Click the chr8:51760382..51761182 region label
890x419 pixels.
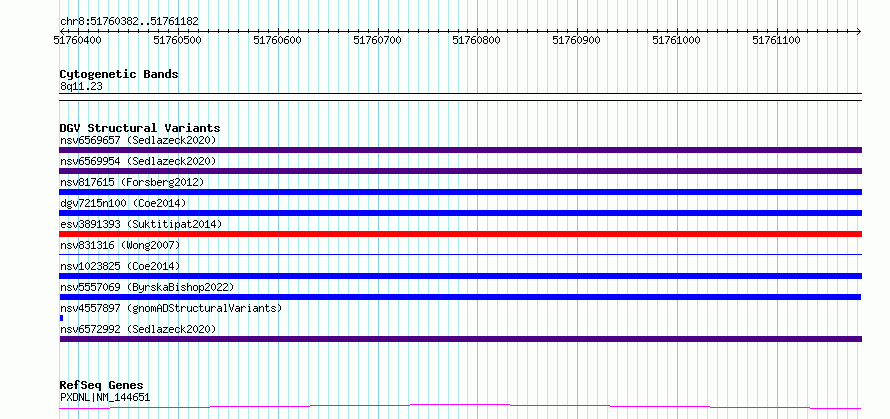point(129,22)
